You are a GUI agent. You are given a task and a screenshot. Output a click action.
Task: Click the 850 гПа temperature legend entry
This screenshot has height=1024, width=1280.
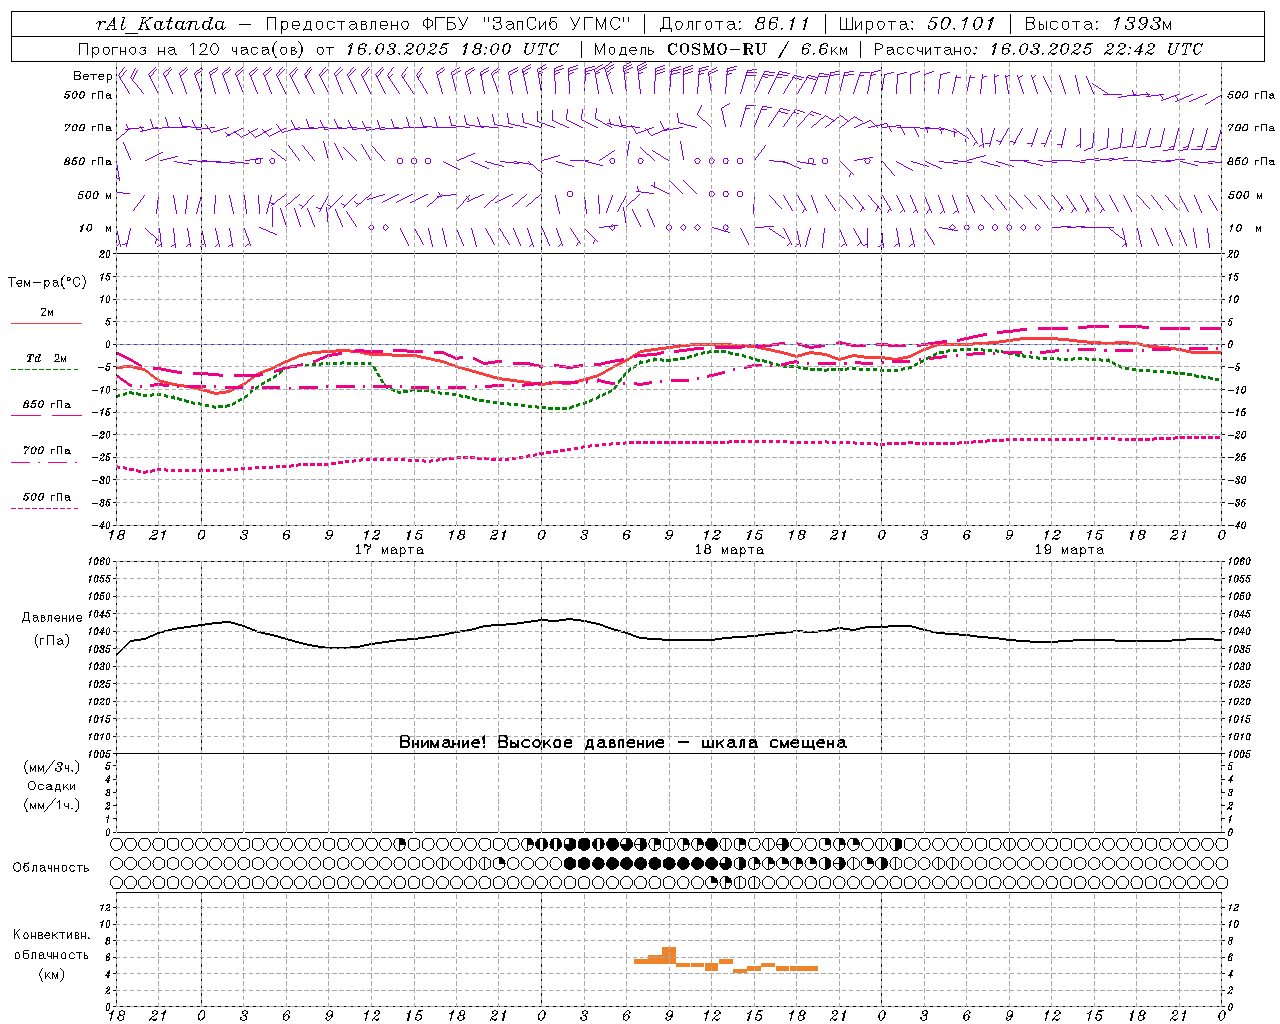coord(46,405)
